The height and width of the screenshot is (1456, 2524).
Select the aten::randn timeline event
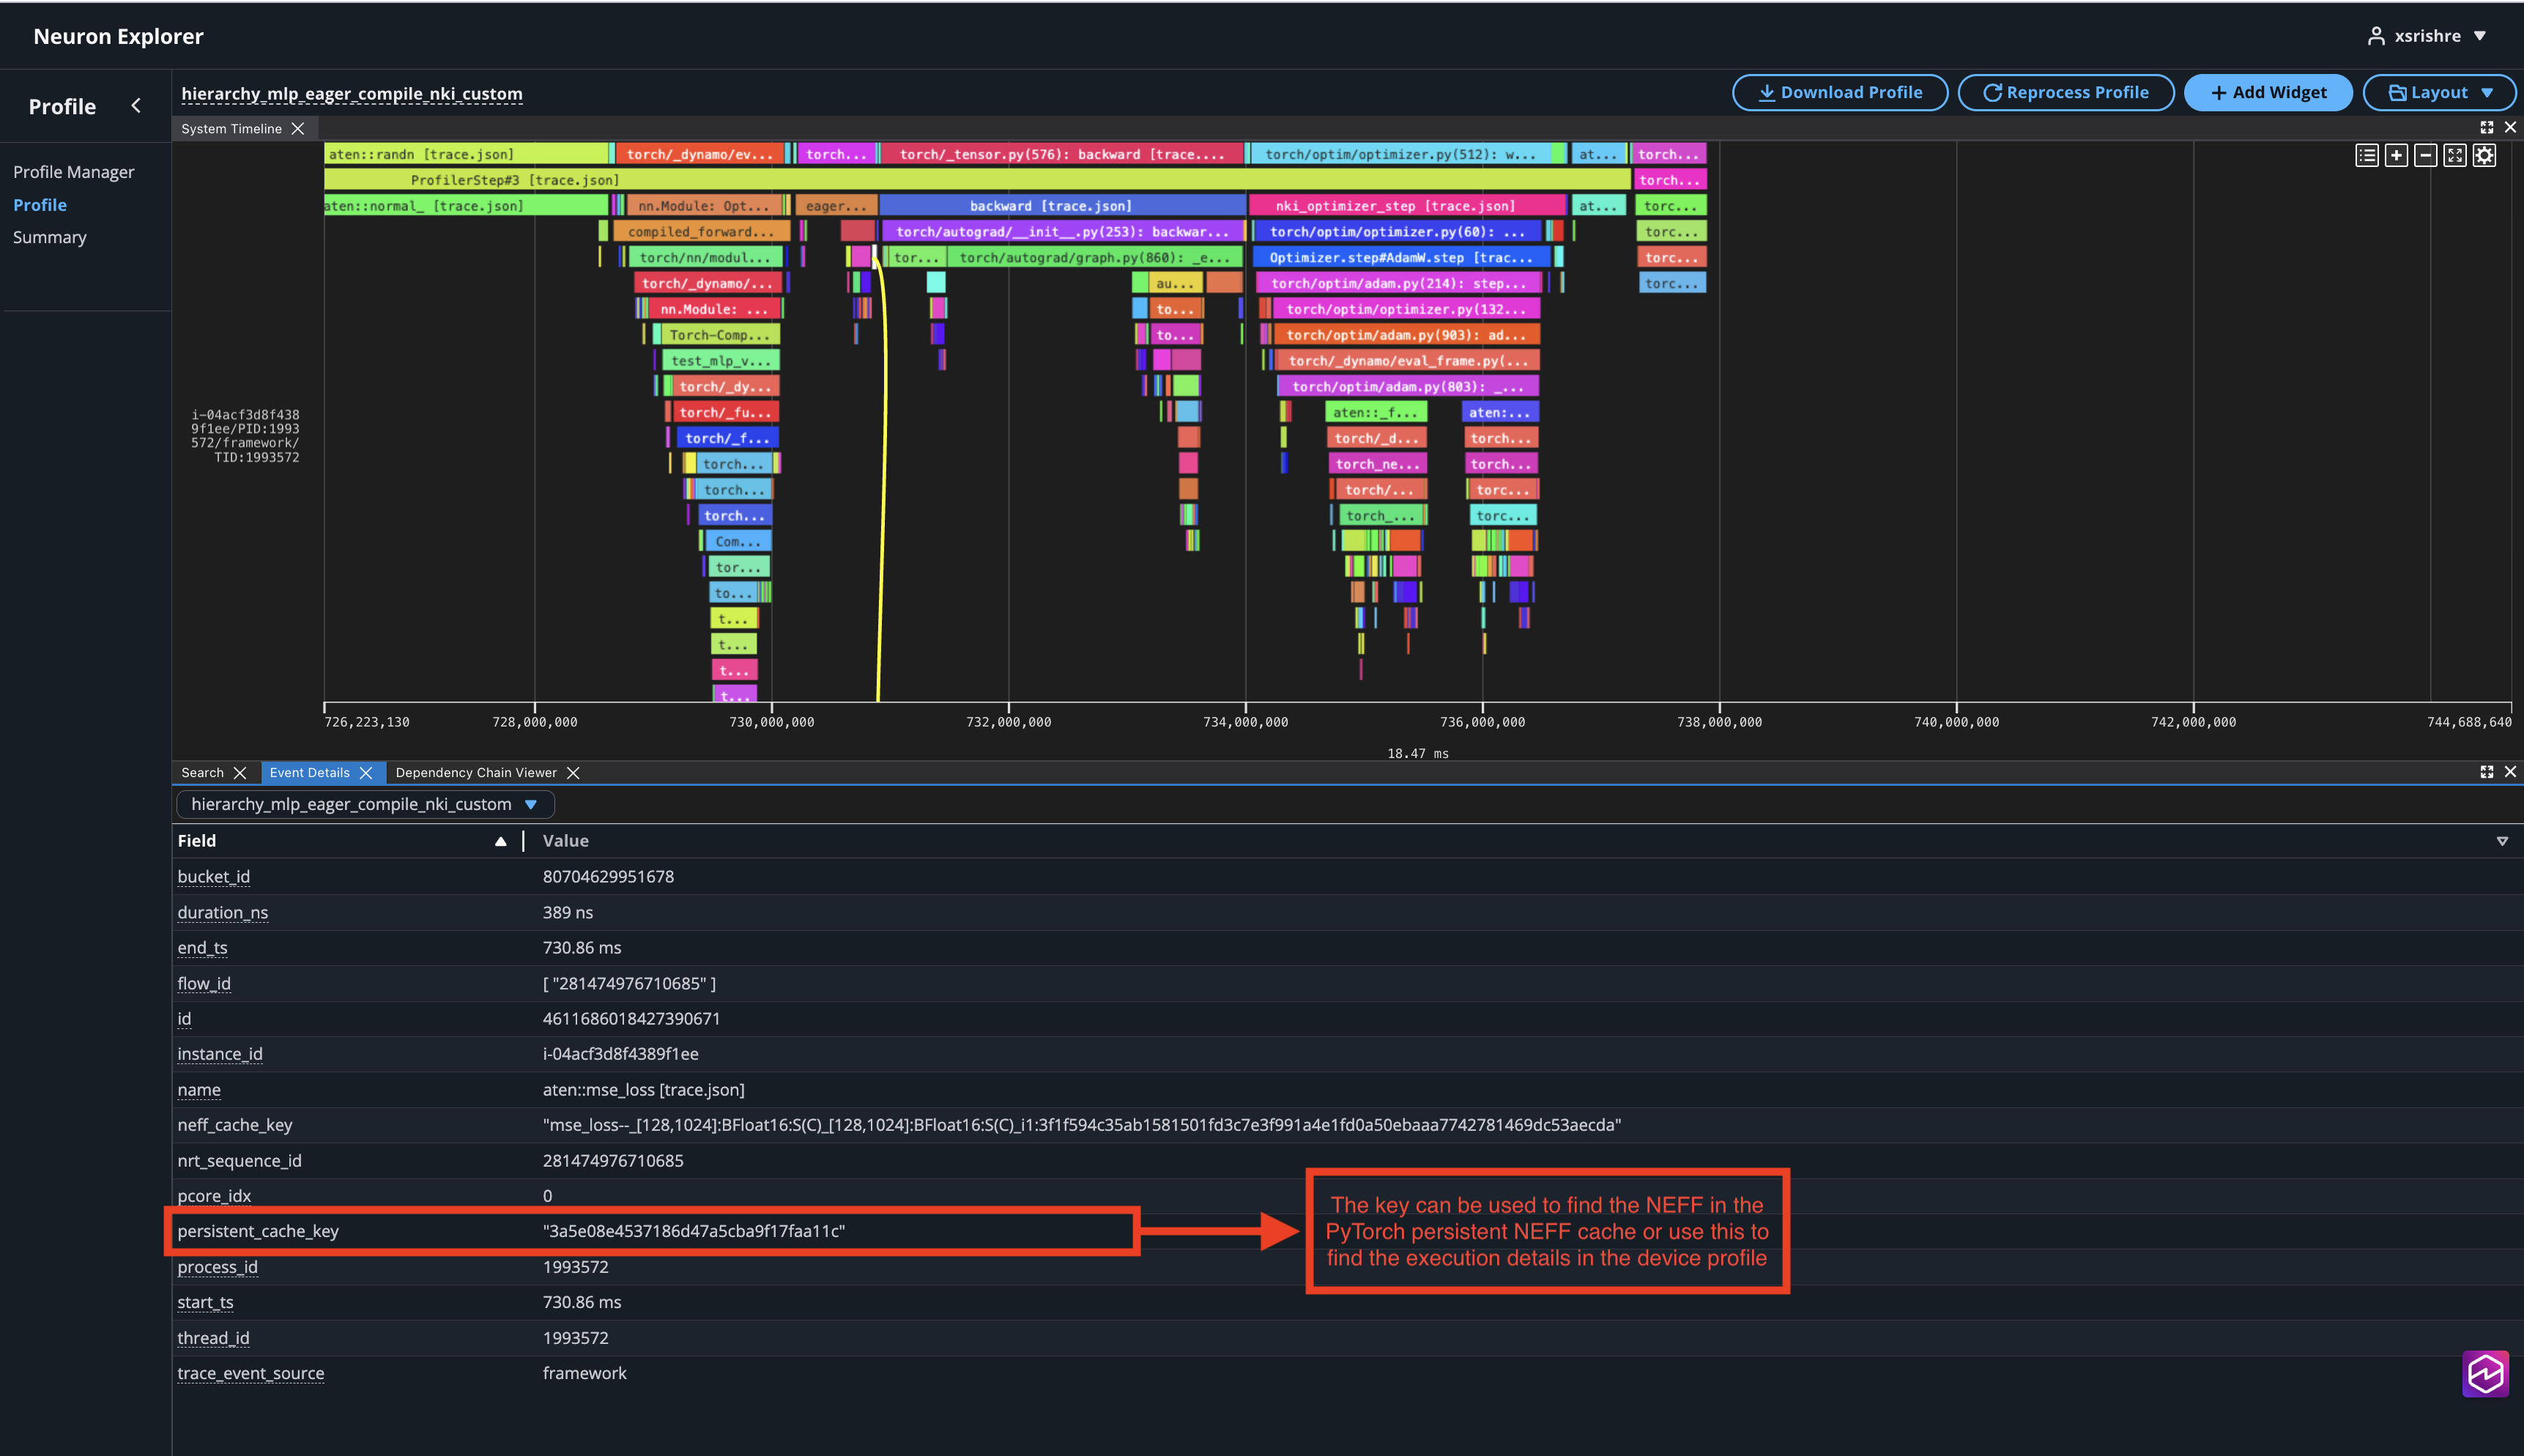(x=466, y=154)
